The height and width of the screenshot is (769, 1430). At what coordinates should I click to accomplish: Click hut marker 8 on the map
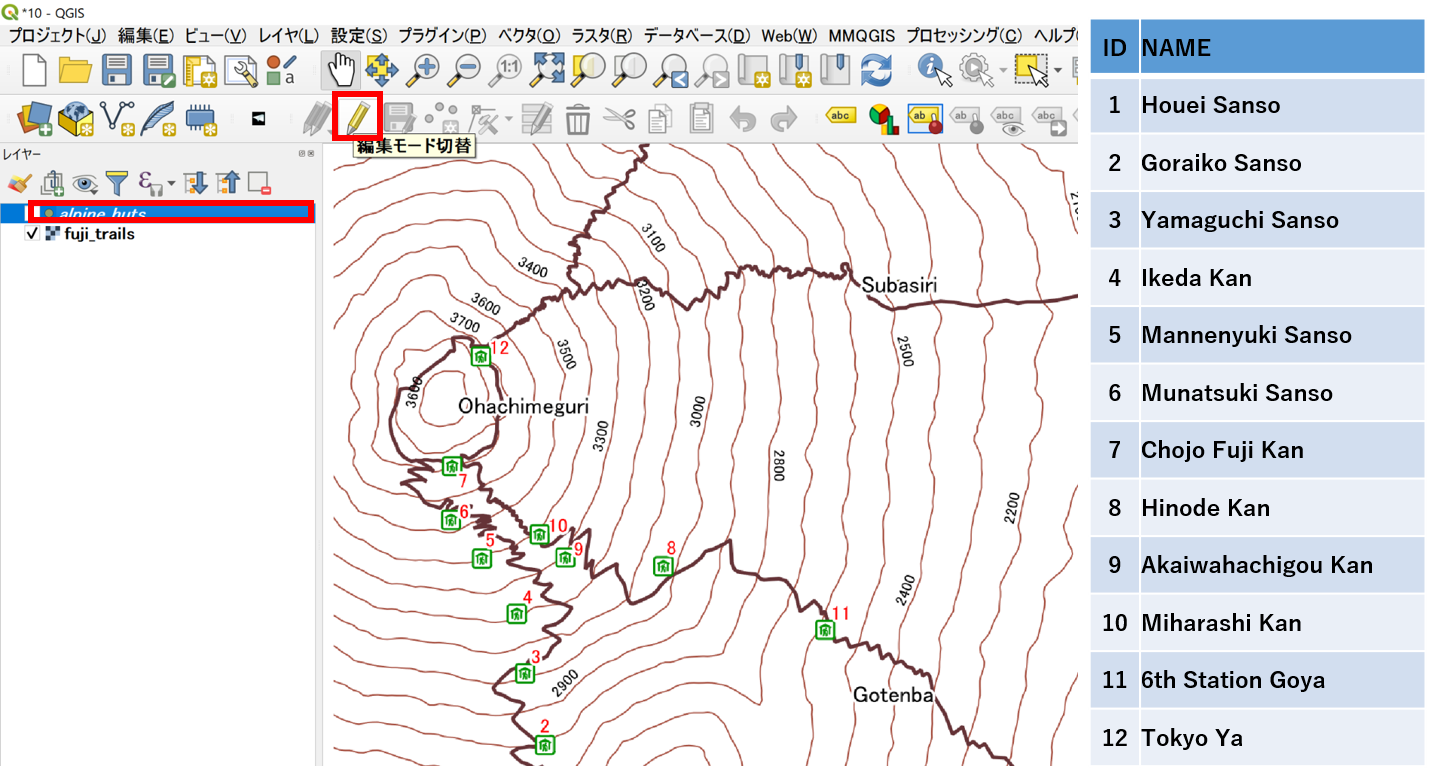[x=663, y=567]
